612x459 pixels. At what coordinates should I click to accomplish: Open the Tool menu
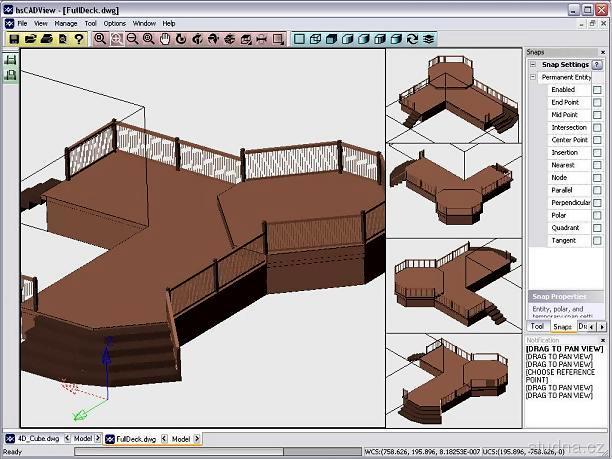click(90, 23)
